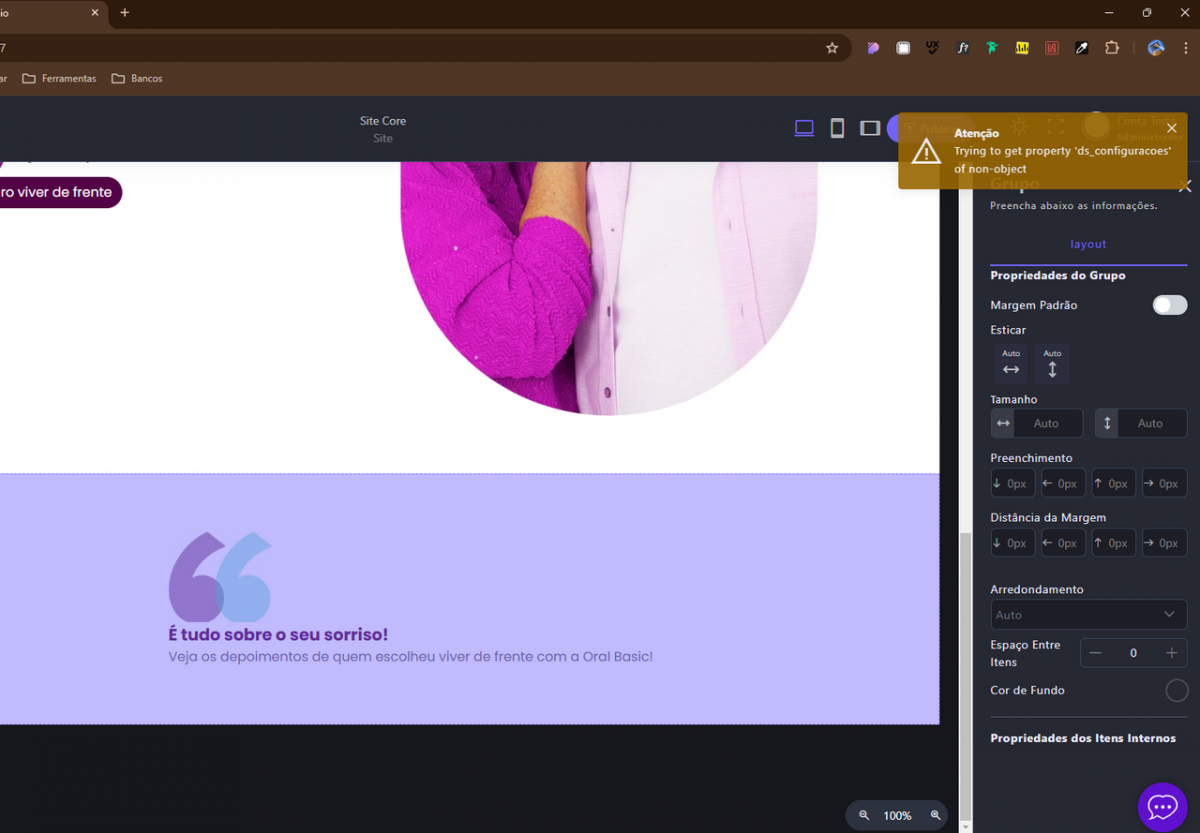Click the zoom out magnifier icon
The height and width of the screenshot is (833, 1200).
(x=864, y=816)
